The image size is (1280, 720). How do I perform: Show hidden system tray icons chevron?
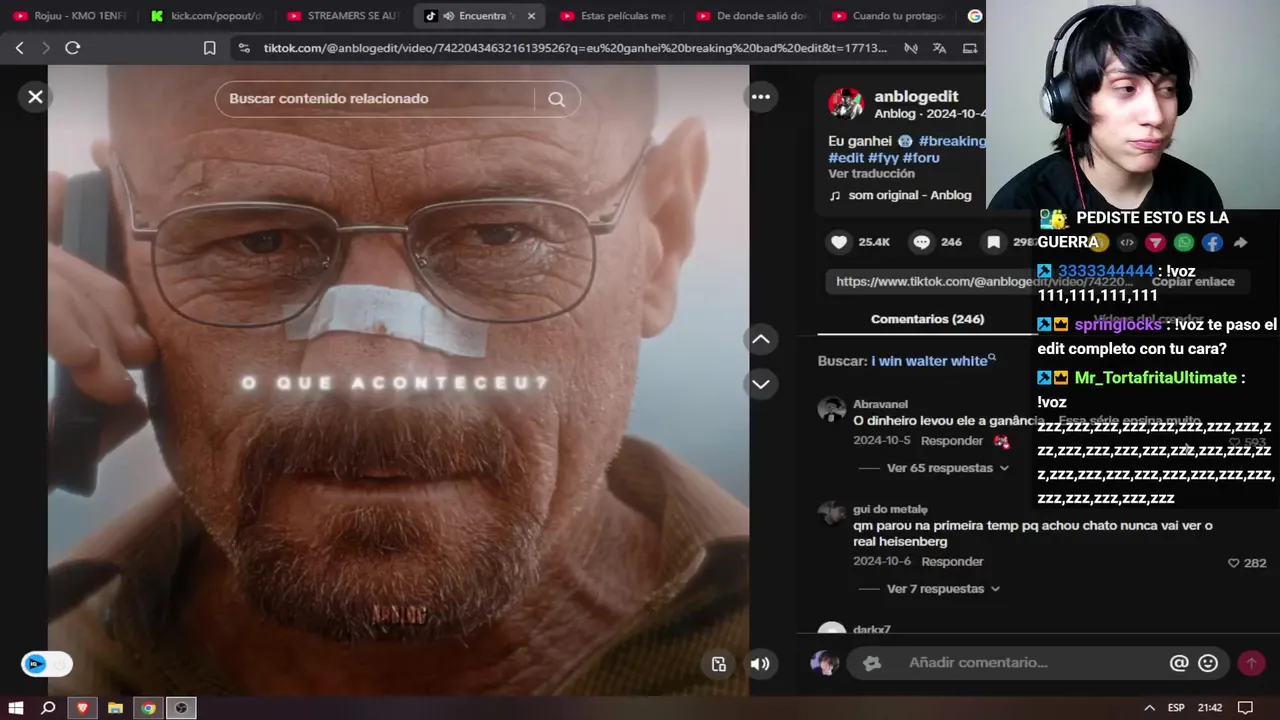(x=1149, y=708)
